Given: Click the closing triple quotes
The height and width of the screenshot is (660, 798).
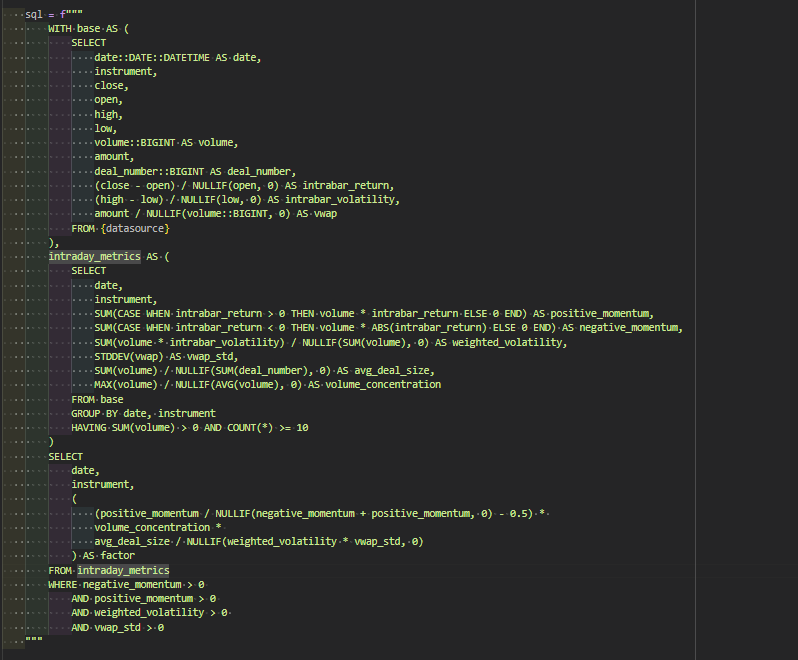Looking at the screenshot, I should 34,641.
